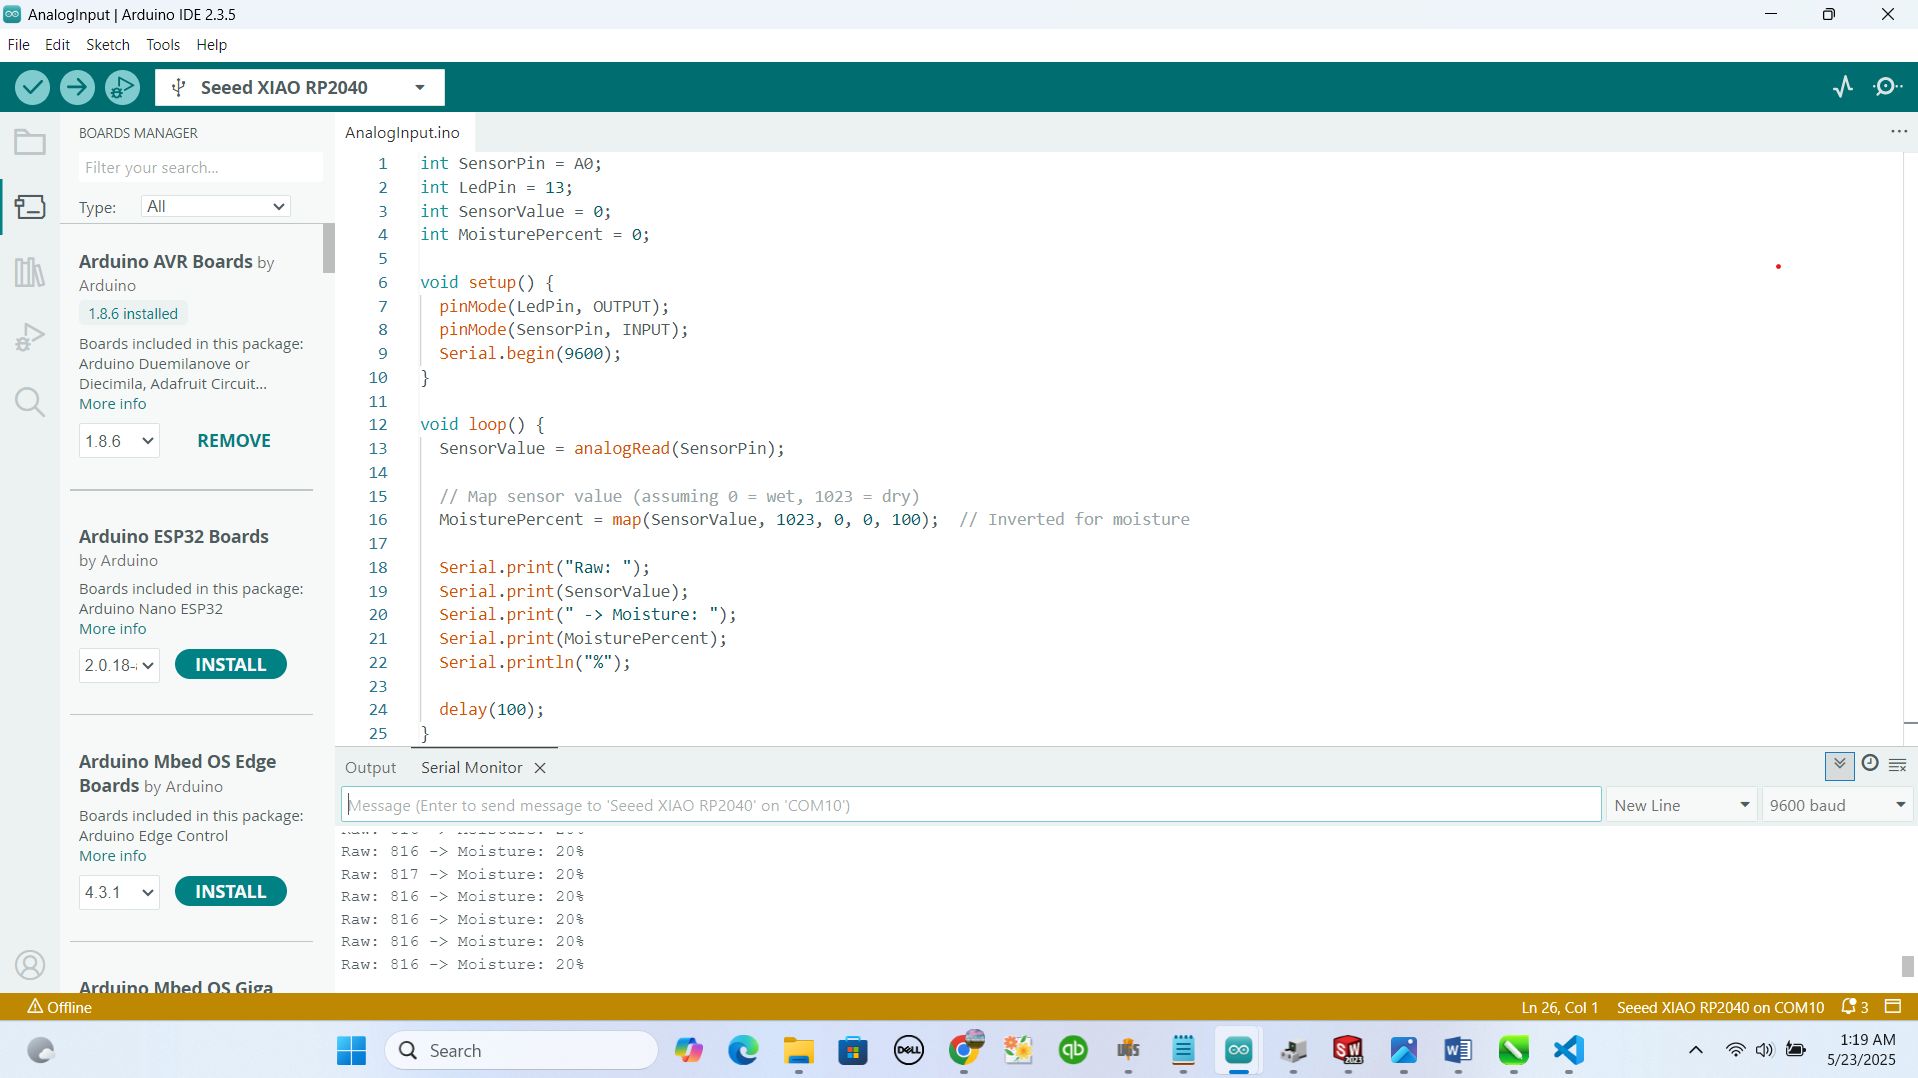Click the Verify sketch checkmark button
The height and width of the screenshot is (1078, 1918).
33,88
